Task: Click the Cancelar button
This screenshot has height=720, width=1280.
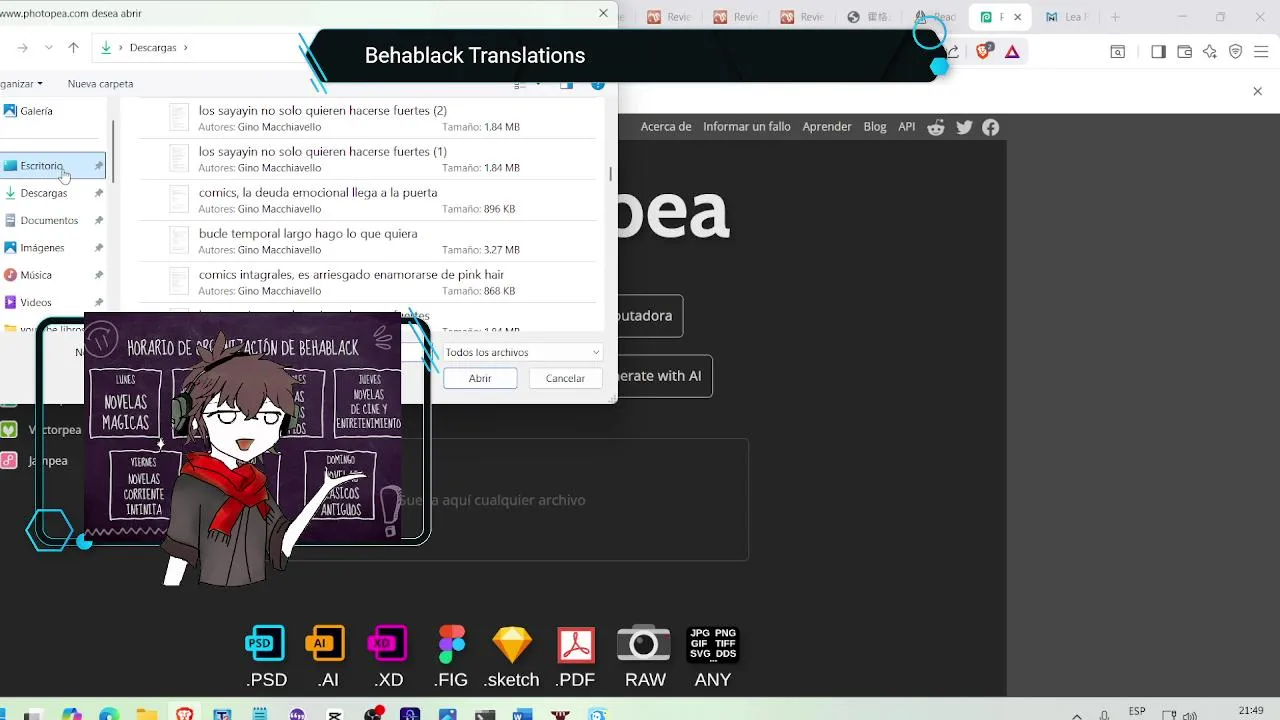Action: pyautogui.click(x=565, y=378)
